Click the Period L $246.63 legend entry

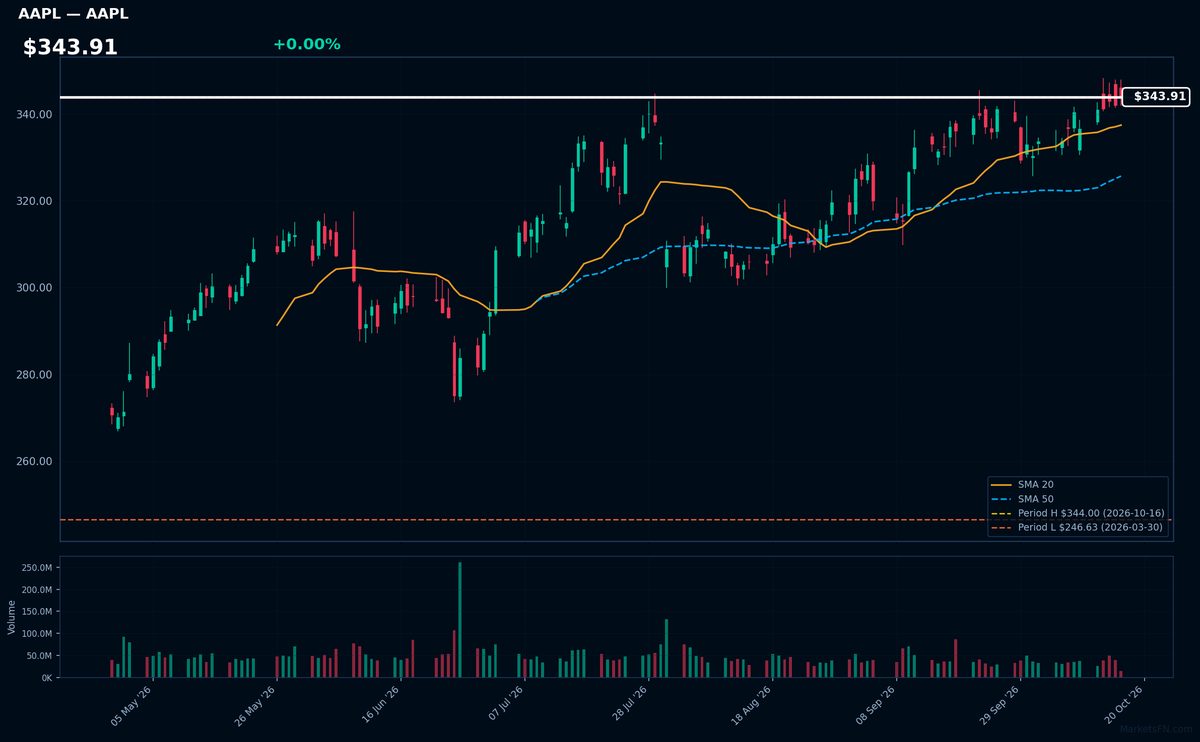click(1078, 527)
